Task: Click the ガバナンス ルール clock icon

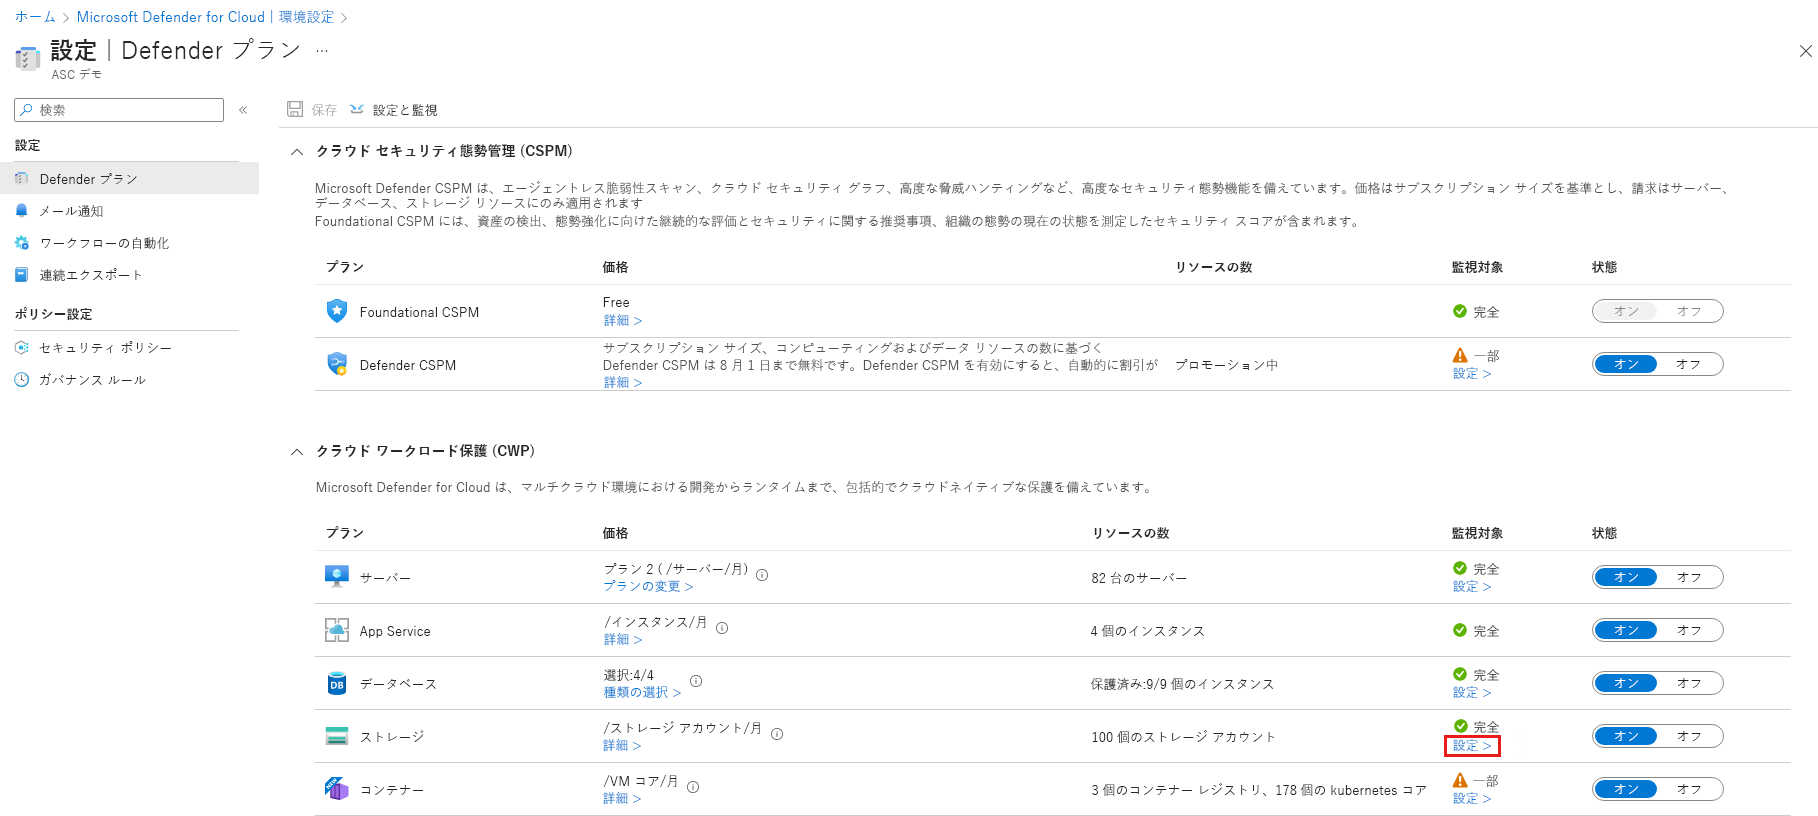Action: [x=22, y=379]
